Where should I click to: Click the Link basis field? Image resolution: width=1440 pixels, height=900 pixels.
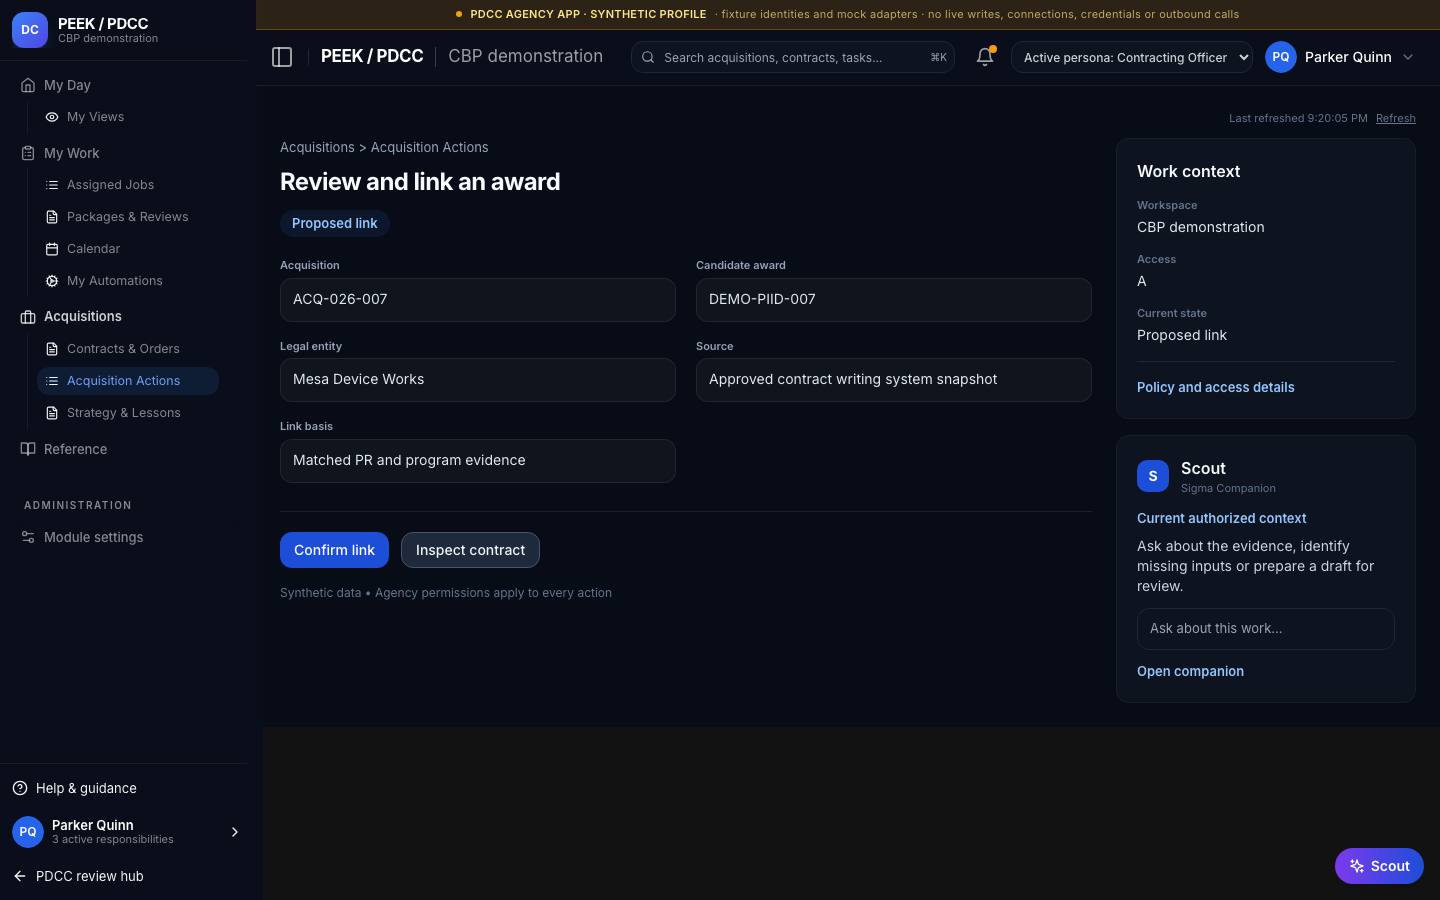[x=478, y=461]
